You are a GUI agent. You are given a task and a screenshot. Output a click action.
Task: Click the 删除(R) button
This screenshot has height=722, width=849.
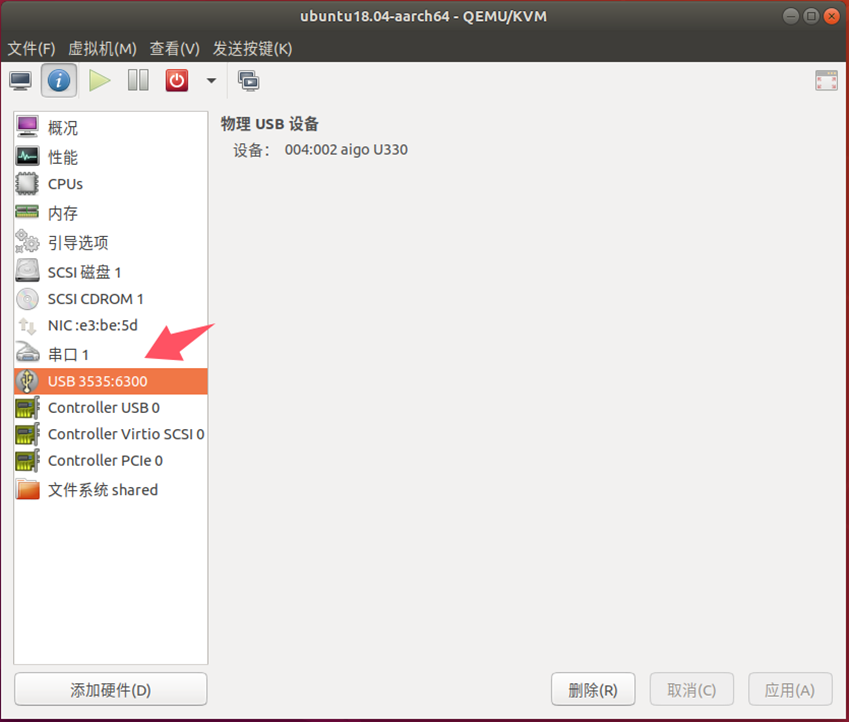pos(593,690)
